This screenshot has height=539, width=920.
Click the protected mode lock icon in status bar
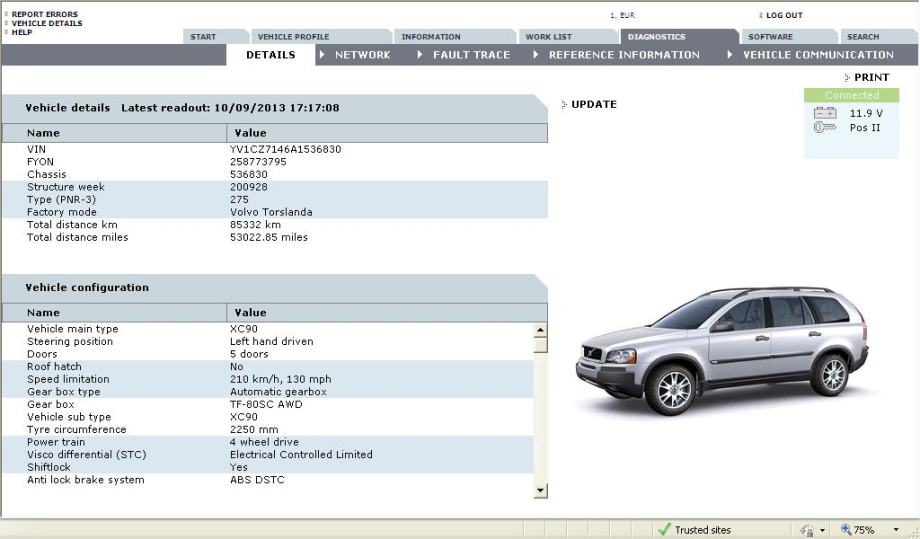point(807,530)
